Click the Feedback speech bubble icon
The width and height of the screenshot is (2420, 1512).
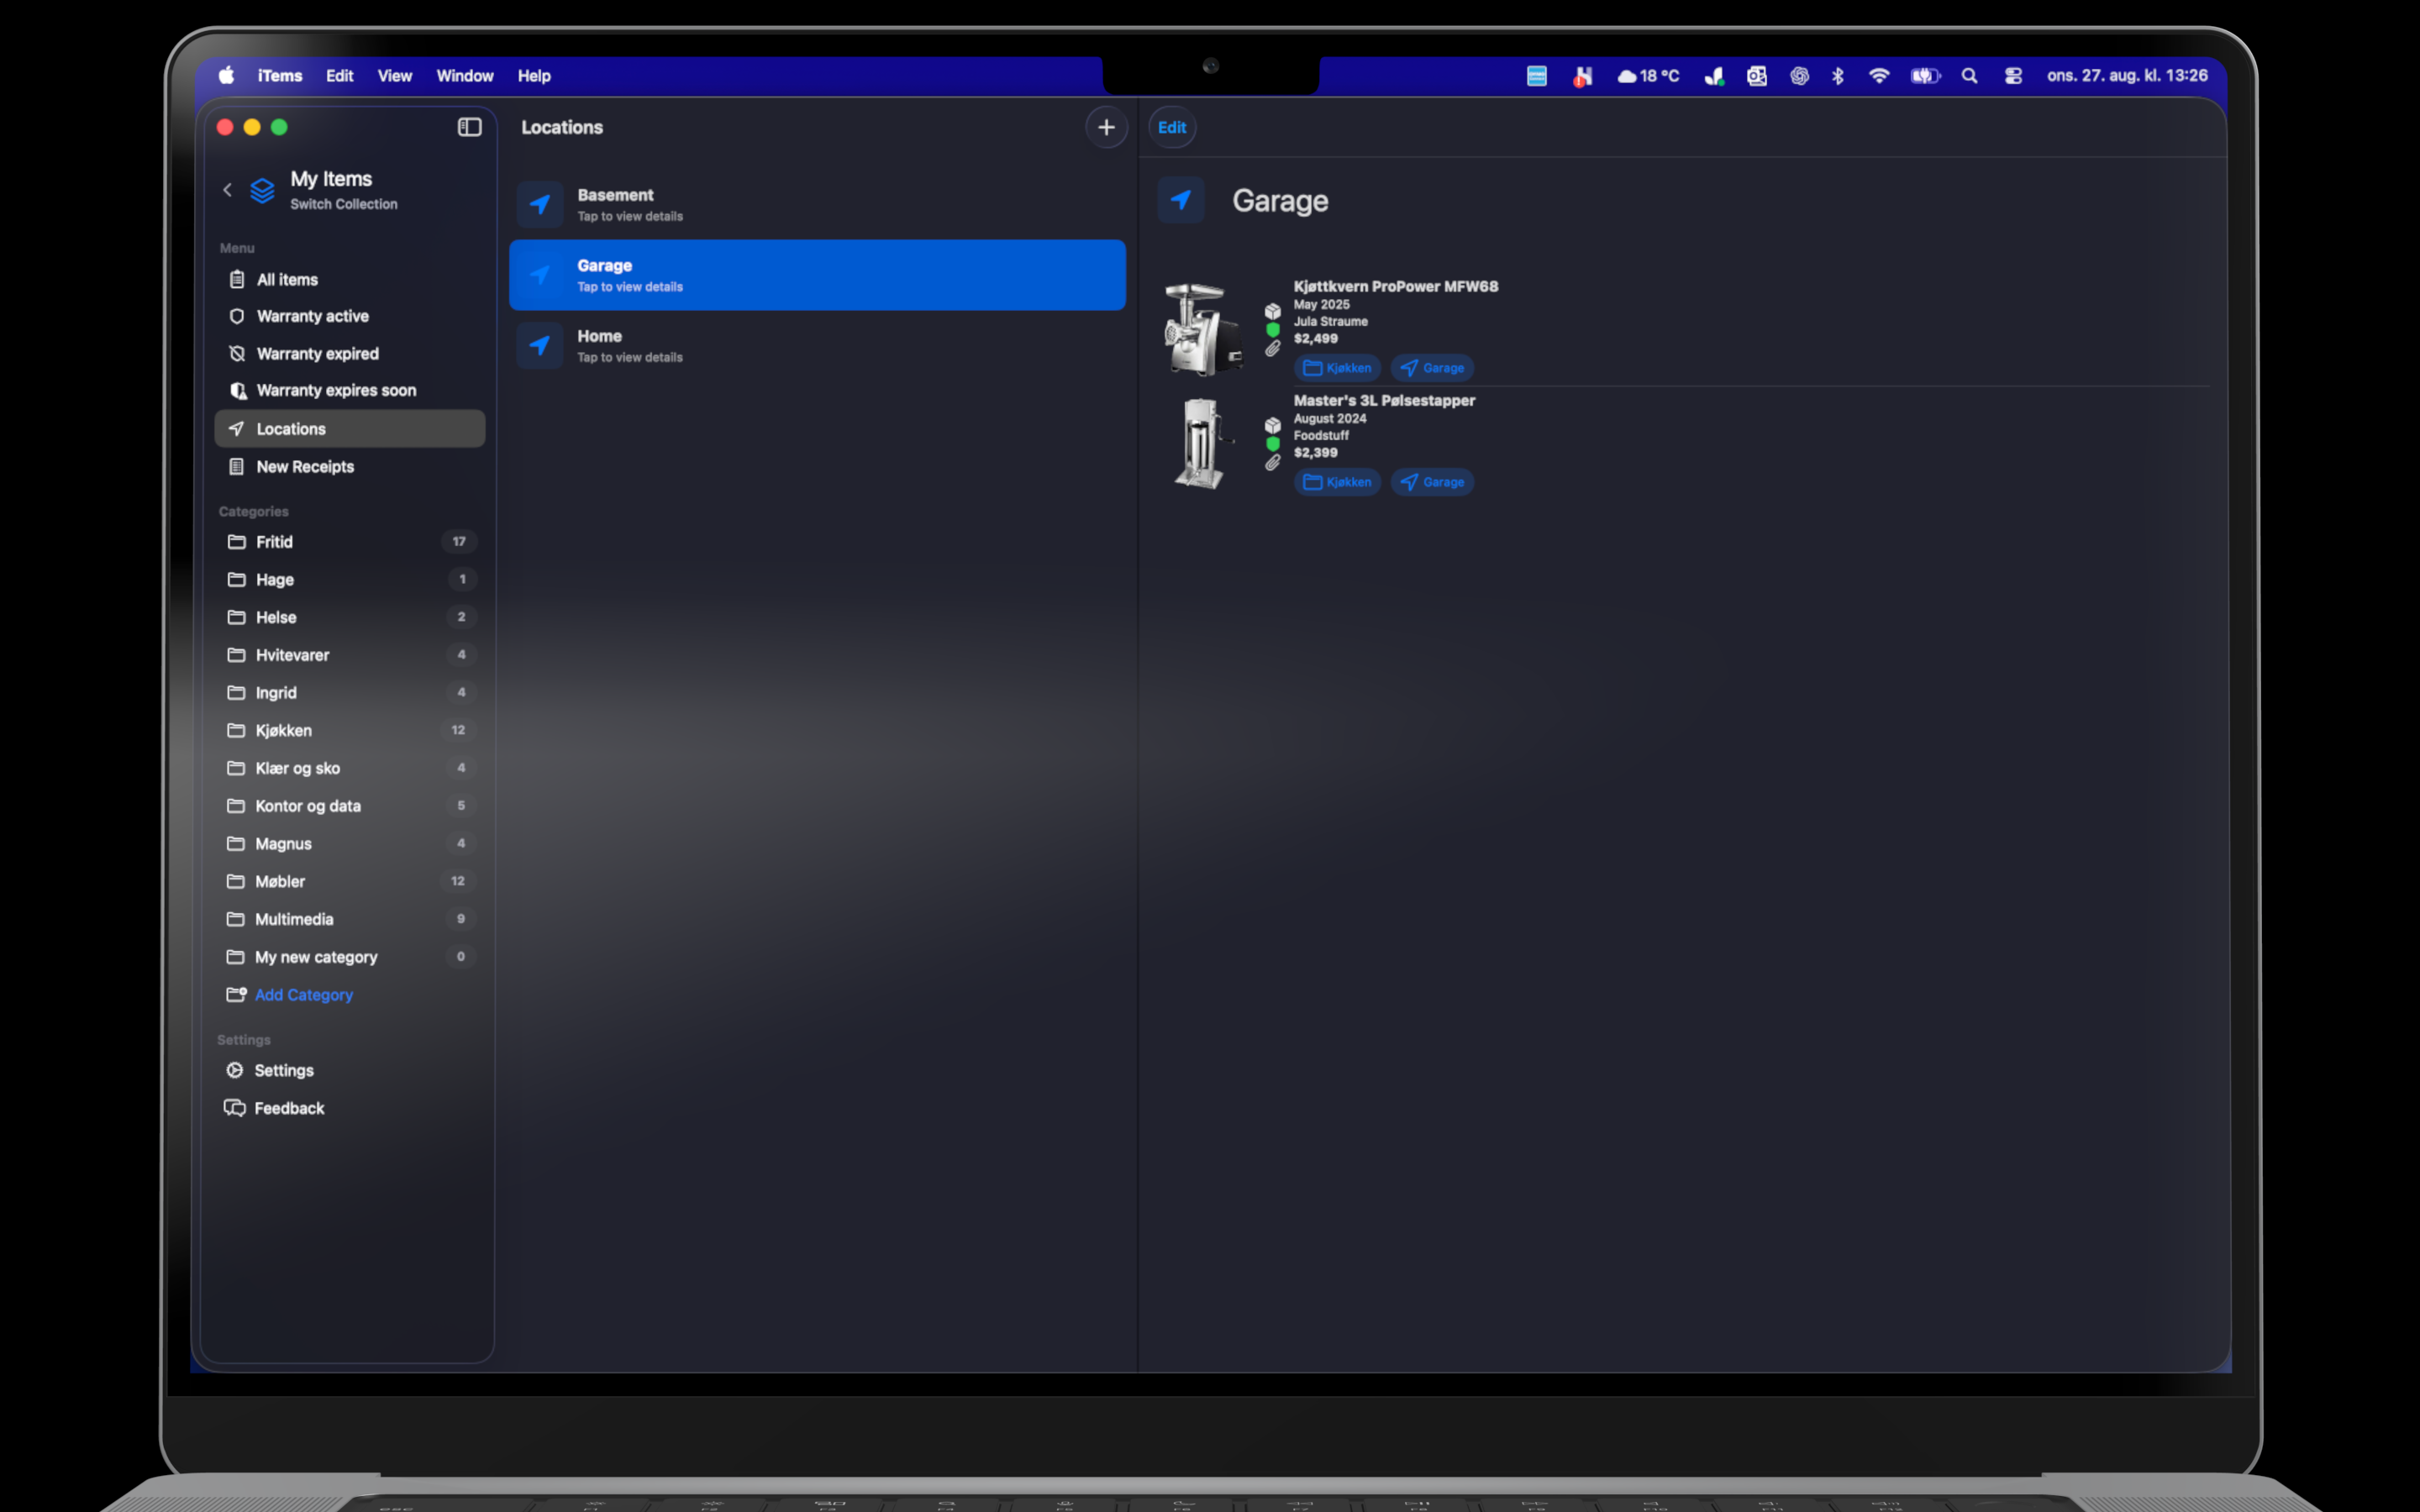click(x=235, y=1108)
